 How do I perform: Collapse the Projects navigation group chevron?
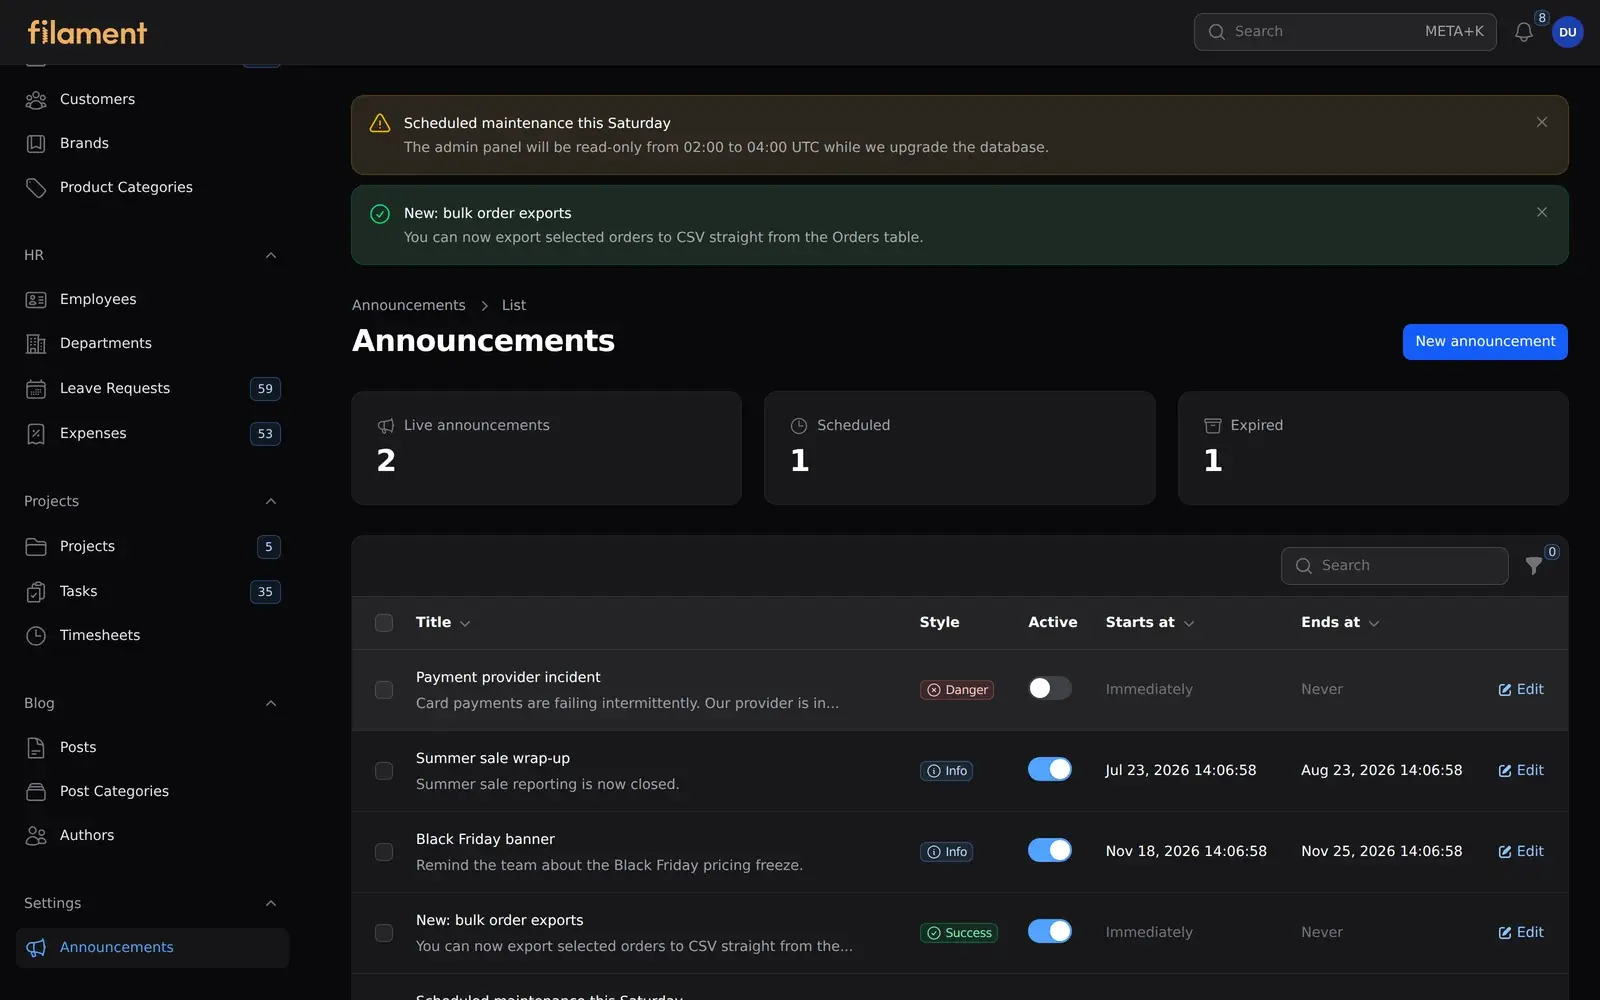[271, 501]
